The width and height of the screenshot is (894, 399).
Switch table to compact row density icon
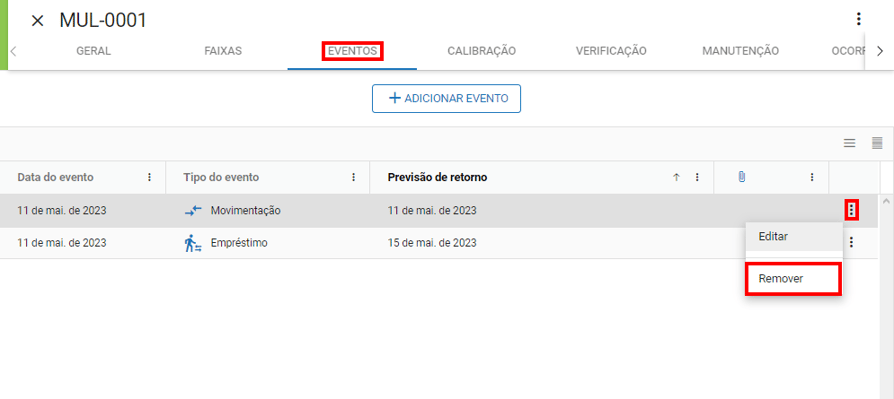(x=877, y=144)
